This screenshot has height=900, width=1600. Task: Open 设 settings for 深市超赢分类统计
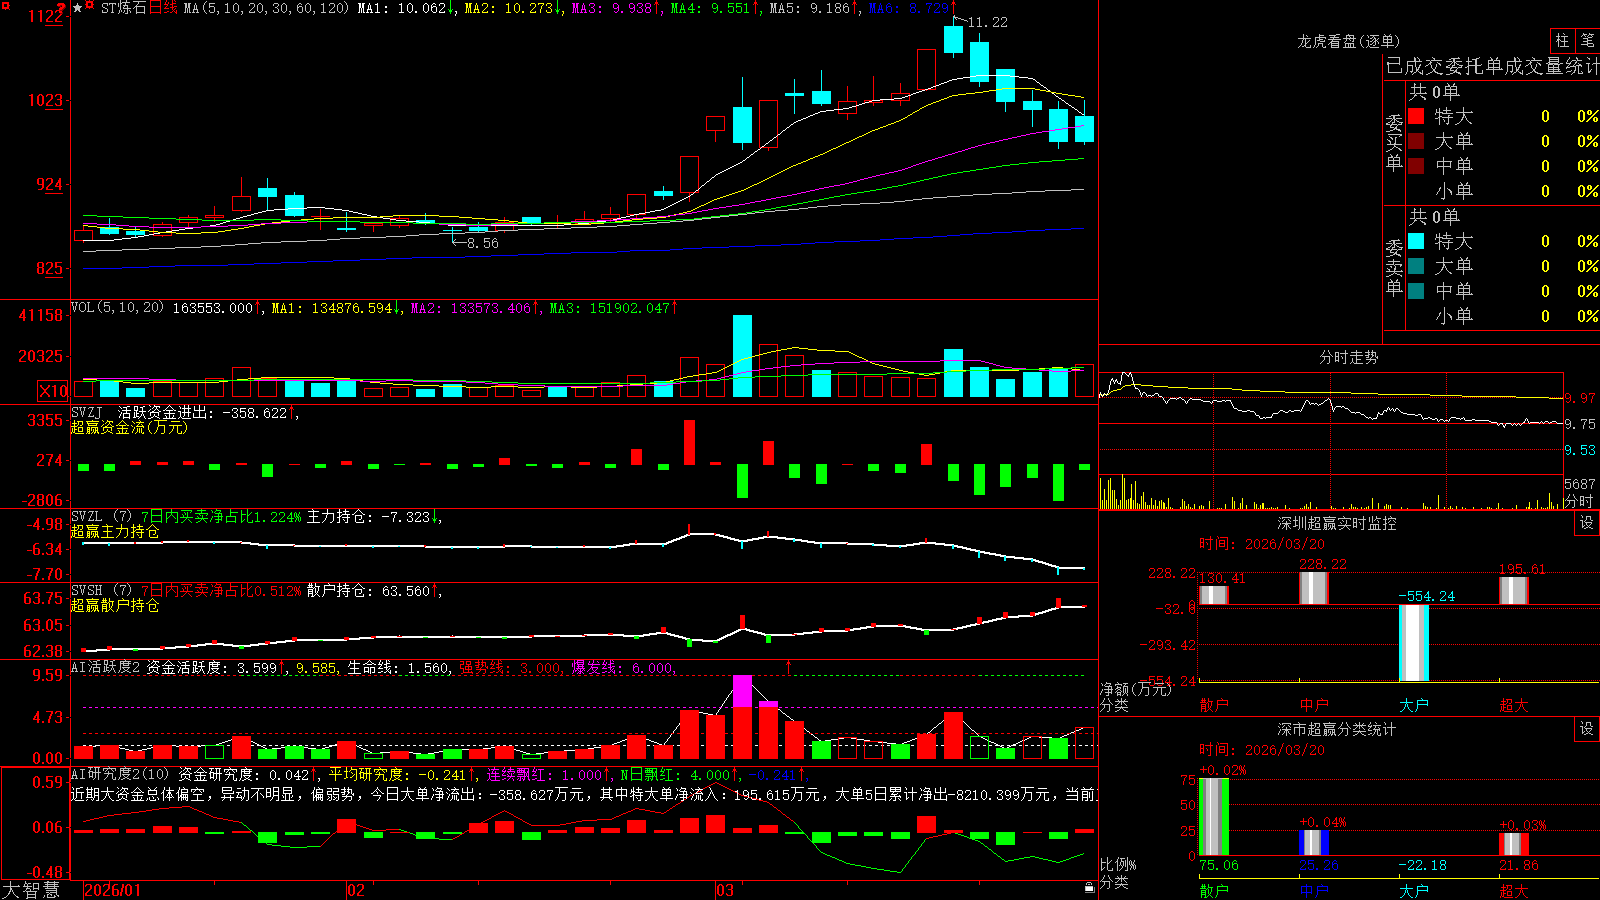point(1587,729)
